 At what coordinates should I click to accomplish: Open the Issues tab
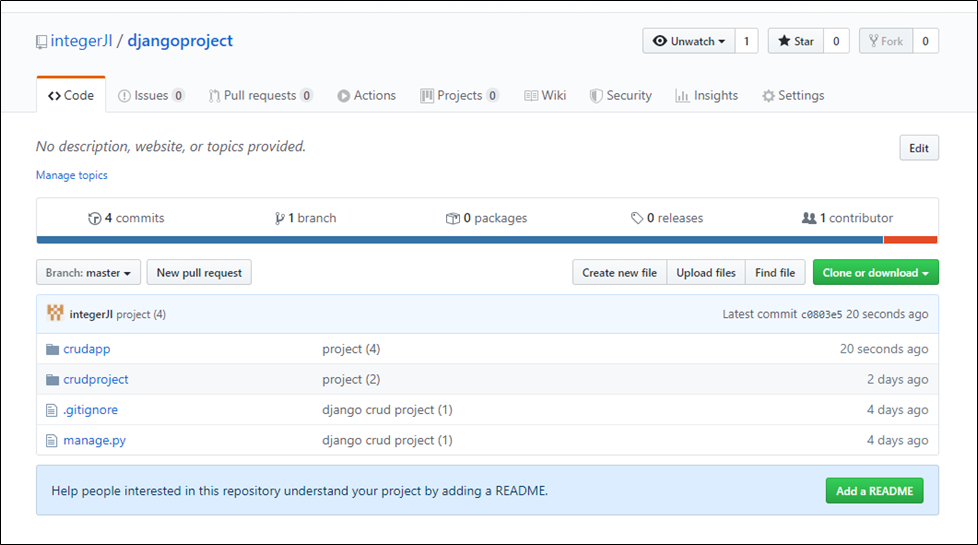tap(151, 95)
